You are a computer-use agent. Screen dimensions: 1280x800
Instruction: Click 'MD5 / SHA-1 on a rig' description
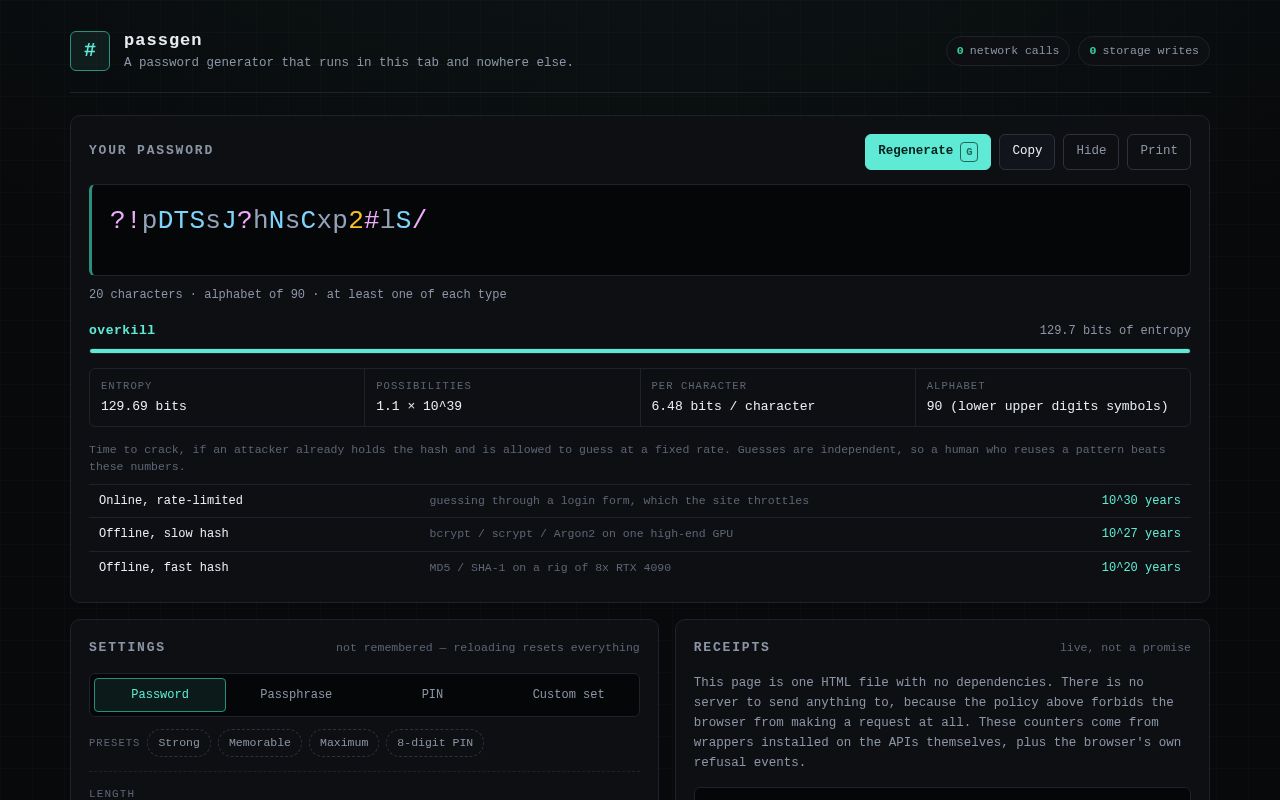[x=550, y=568]
